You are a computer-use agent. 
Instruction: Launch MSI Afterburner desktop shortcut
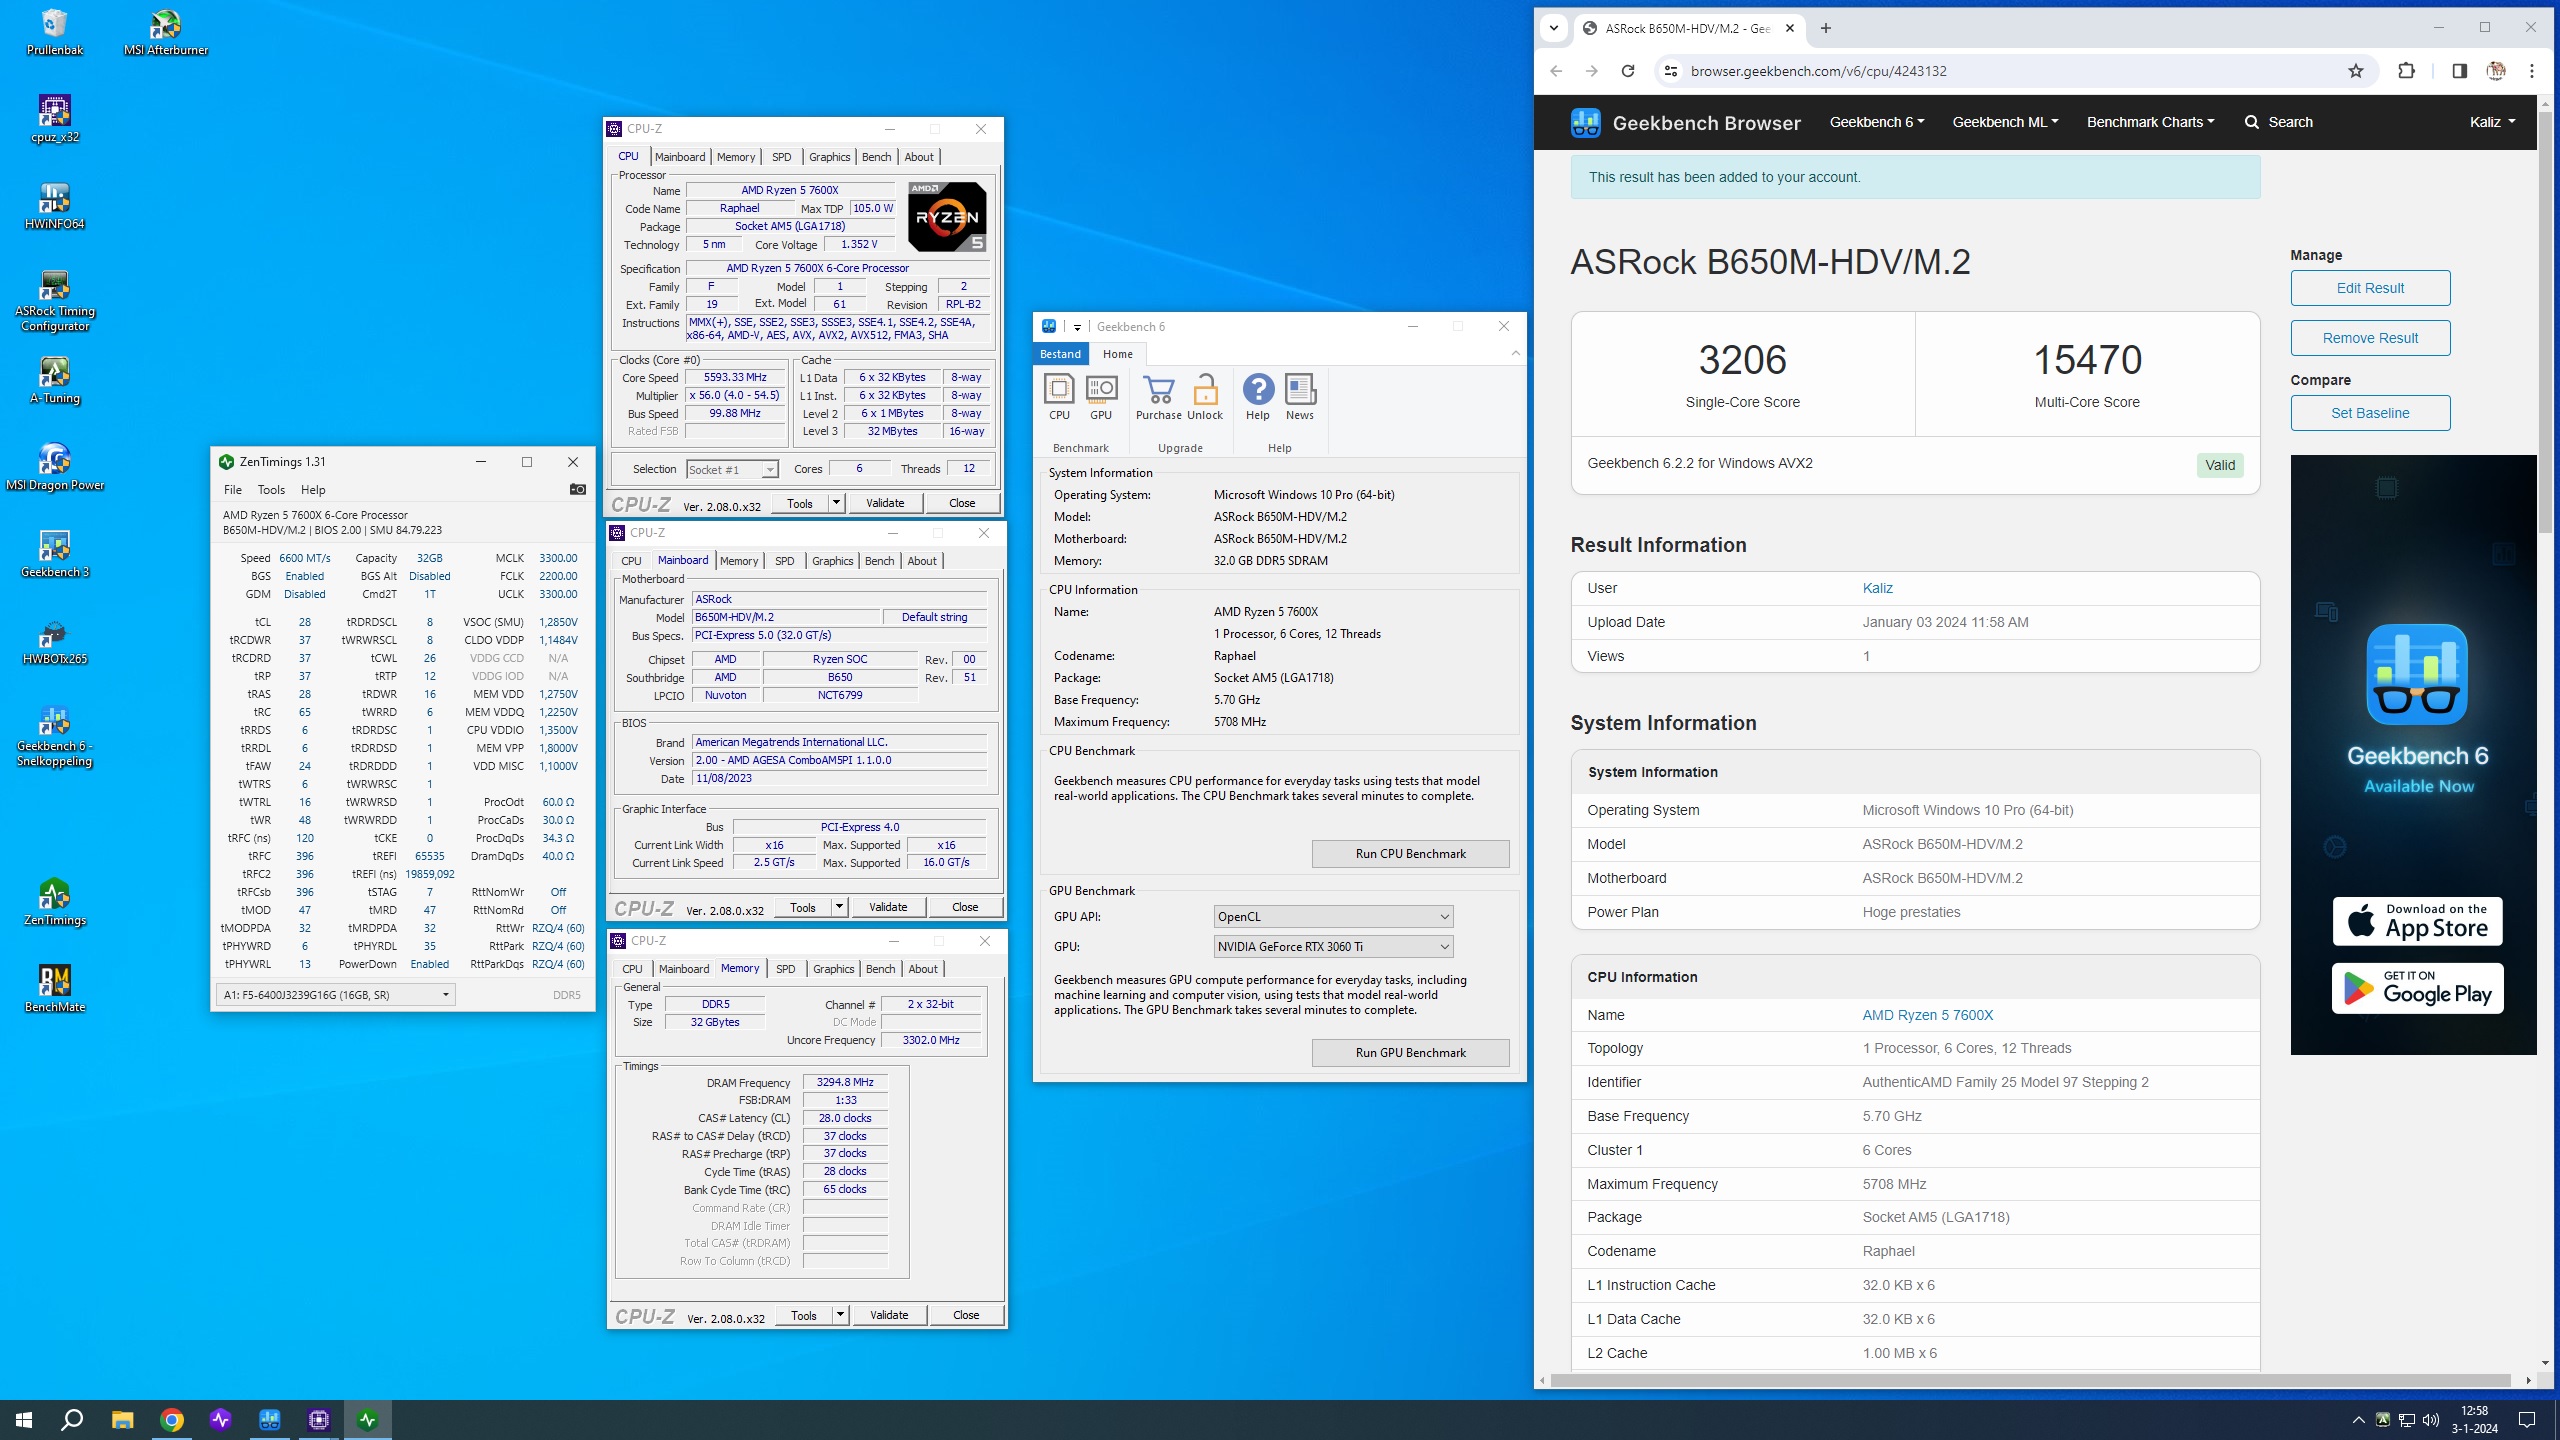tap(165, 32)
